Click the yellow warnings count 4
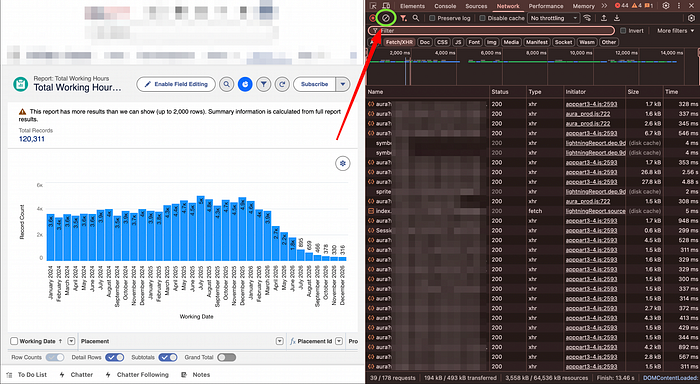This screenshot has height=384, width=700. [x=636, y=6]
